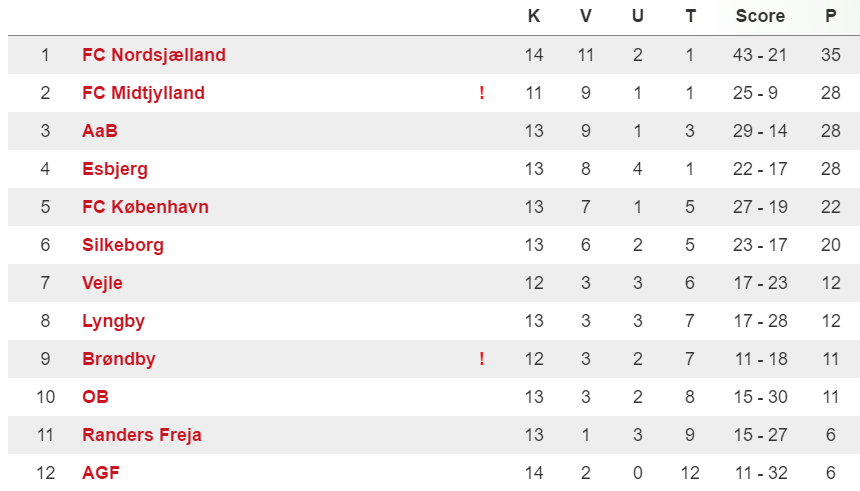The width and height of the screenshot is (860, 491).
Task: Open the Randers Freja team link
Action: [142, 435]
